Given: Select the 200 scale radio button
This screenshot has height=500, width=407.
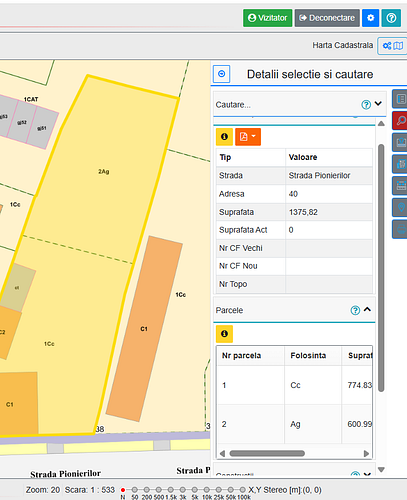Looking at the screenshot, I should pos(146,490).
